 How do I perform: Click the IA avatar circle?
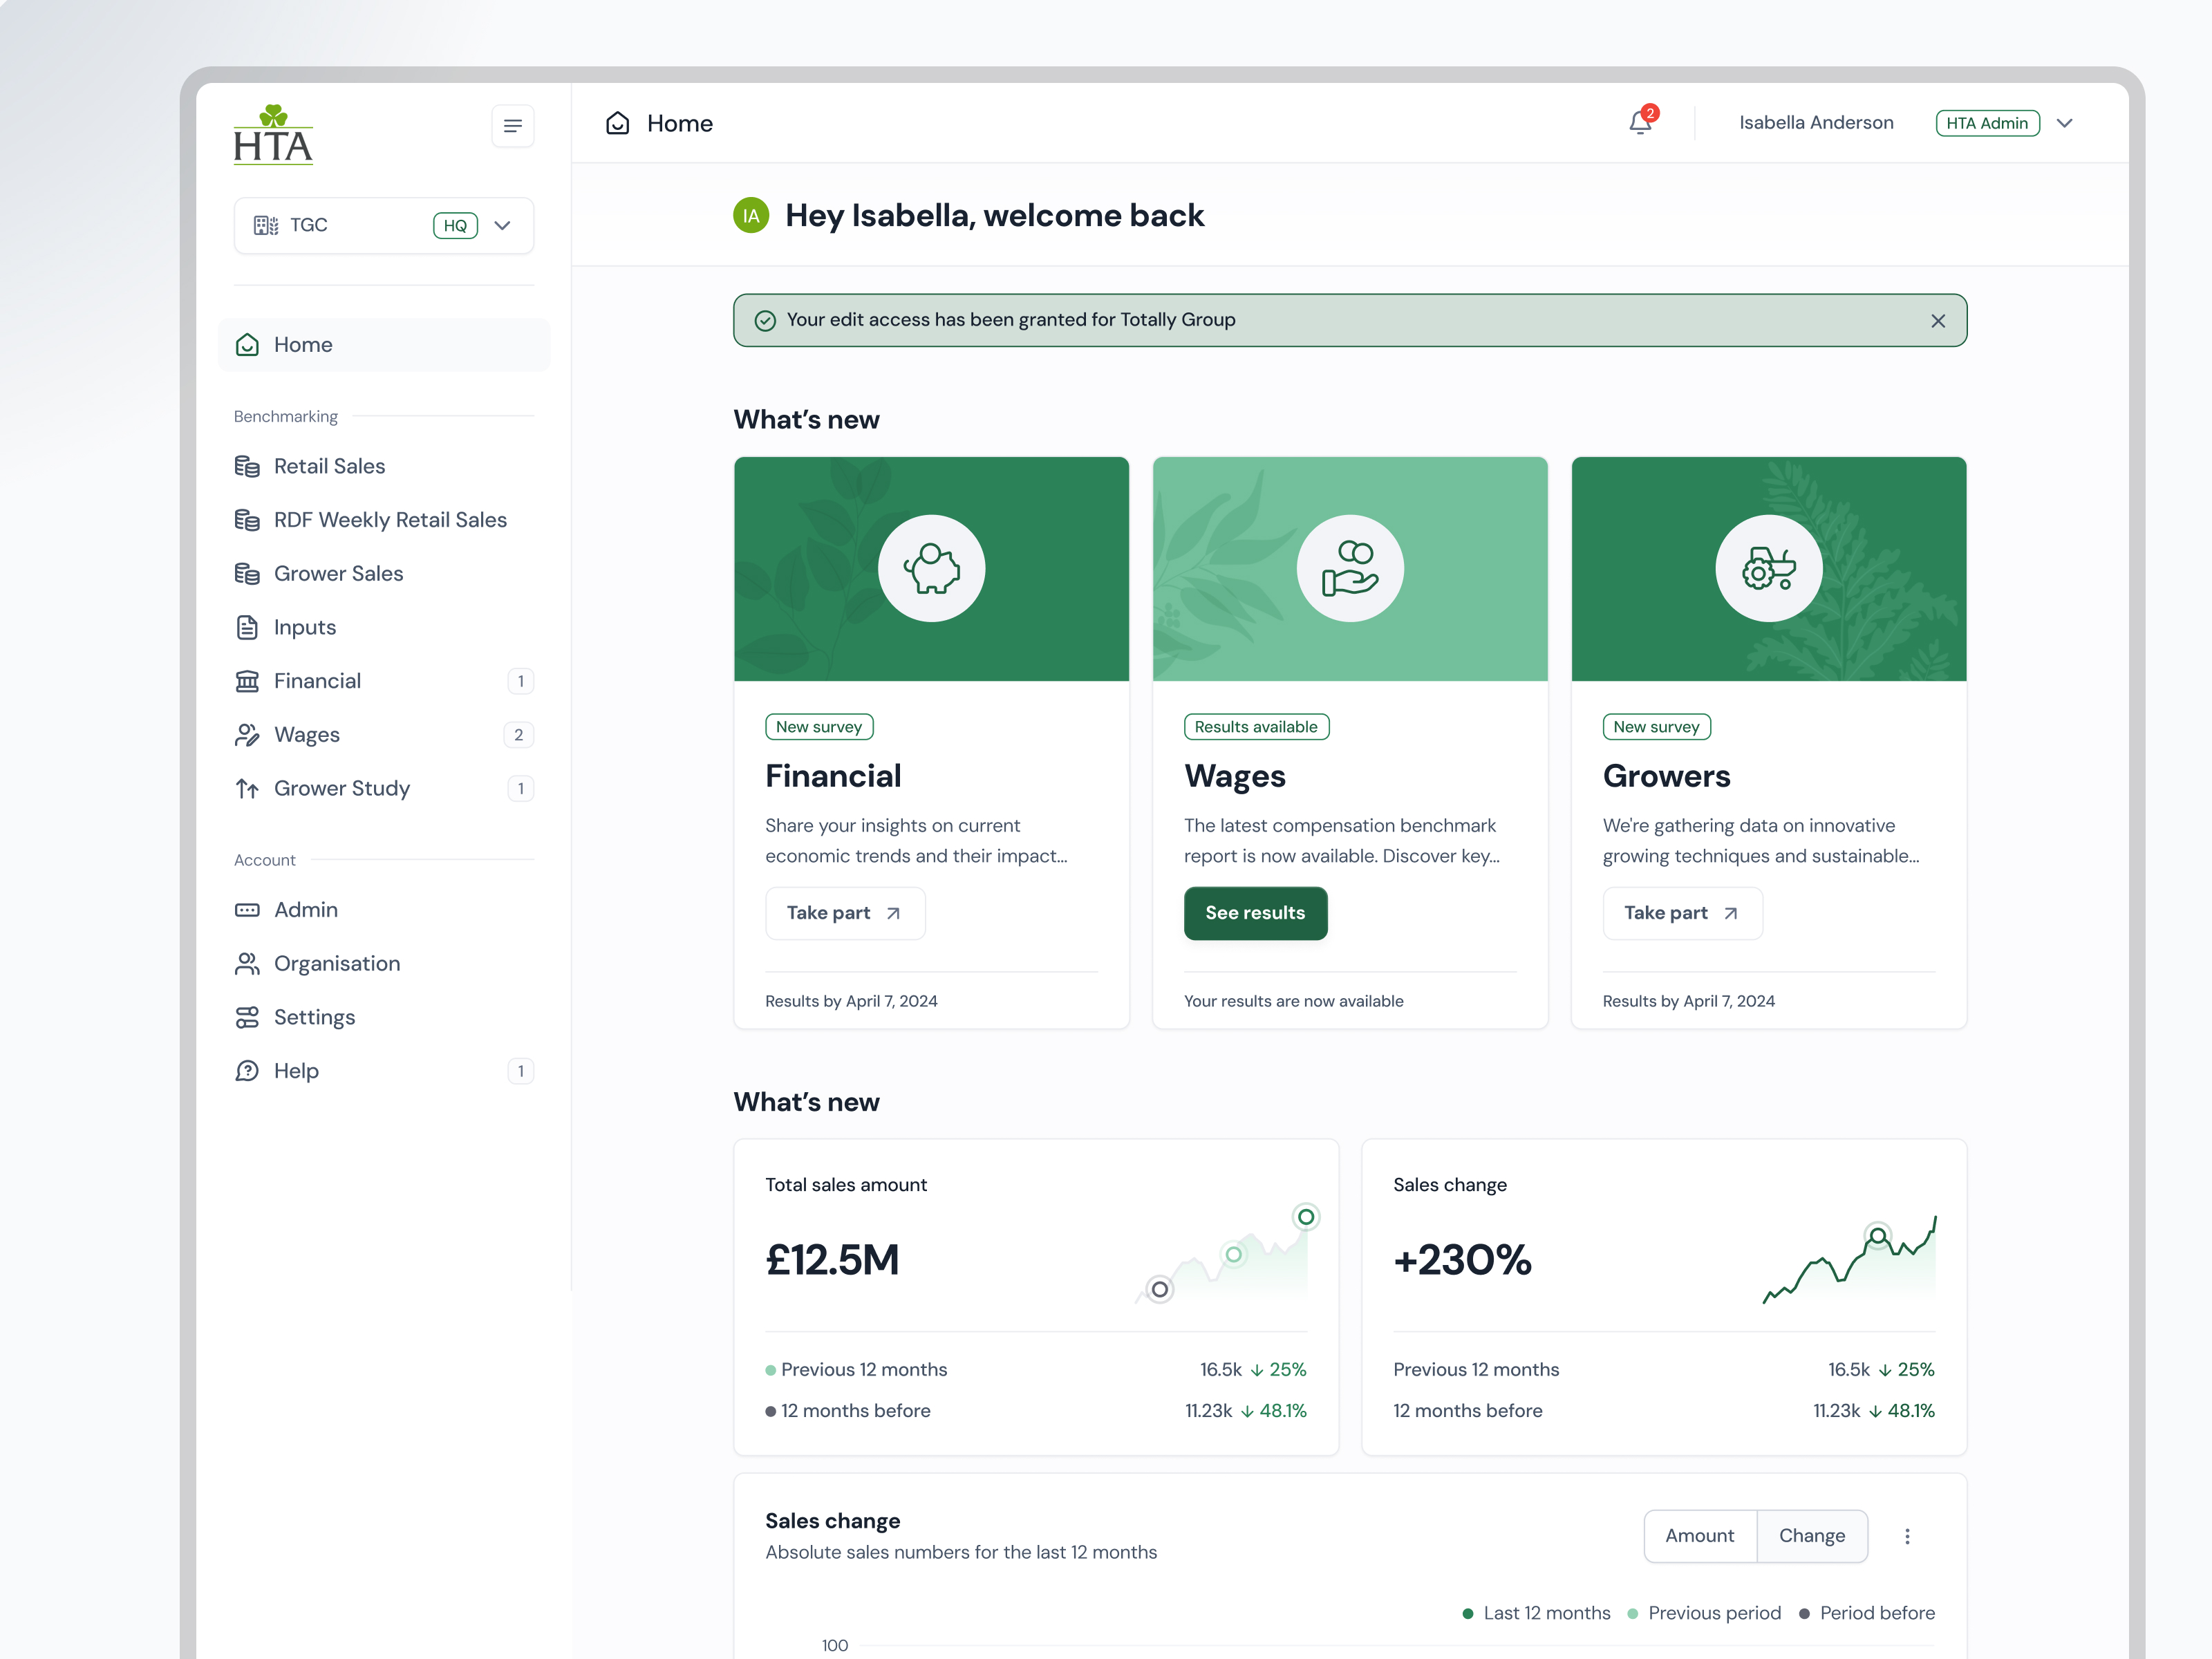751,215
